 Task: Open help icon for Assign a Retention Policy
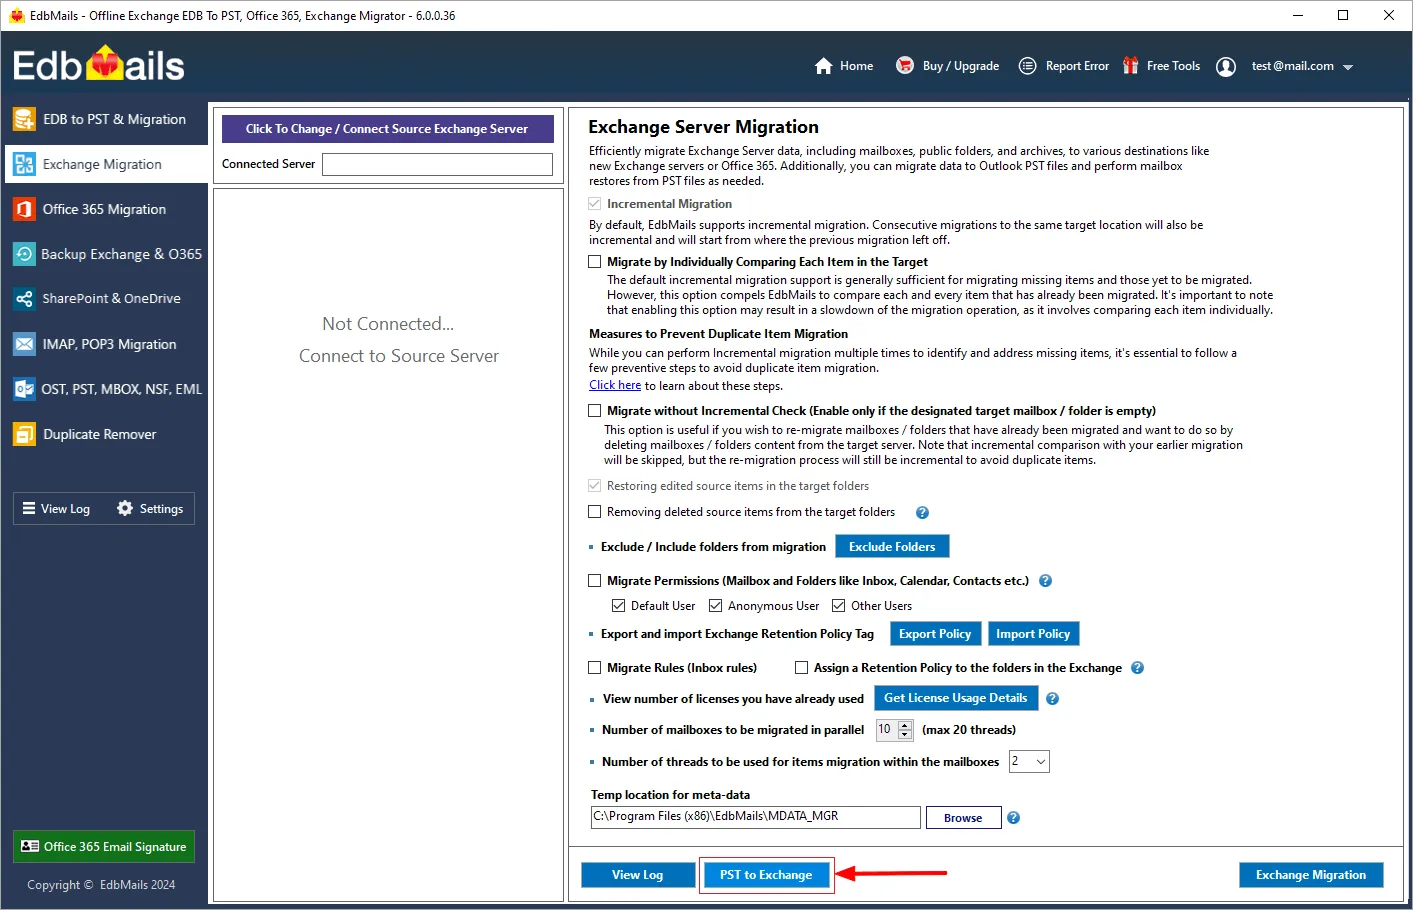point(1137,667)
